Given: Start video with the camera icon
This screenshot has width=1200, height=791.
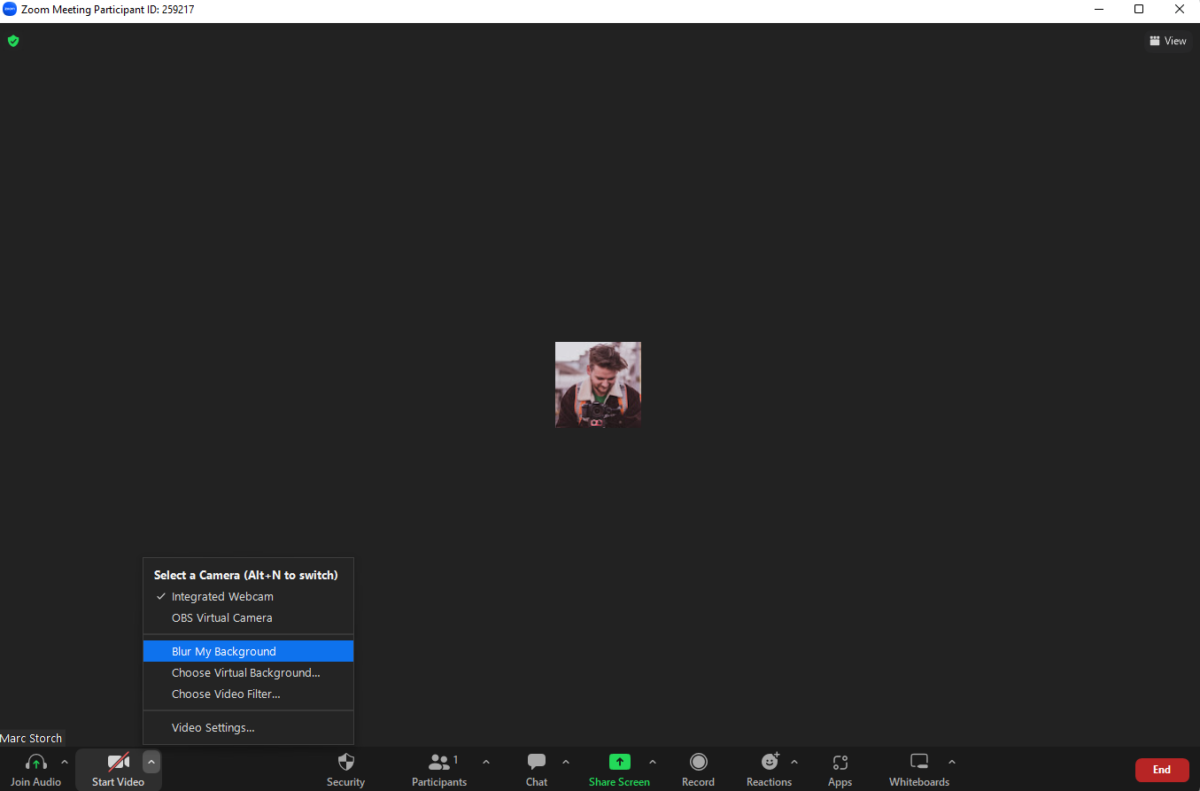Looking at the screenshot, I should pos(118,763).
